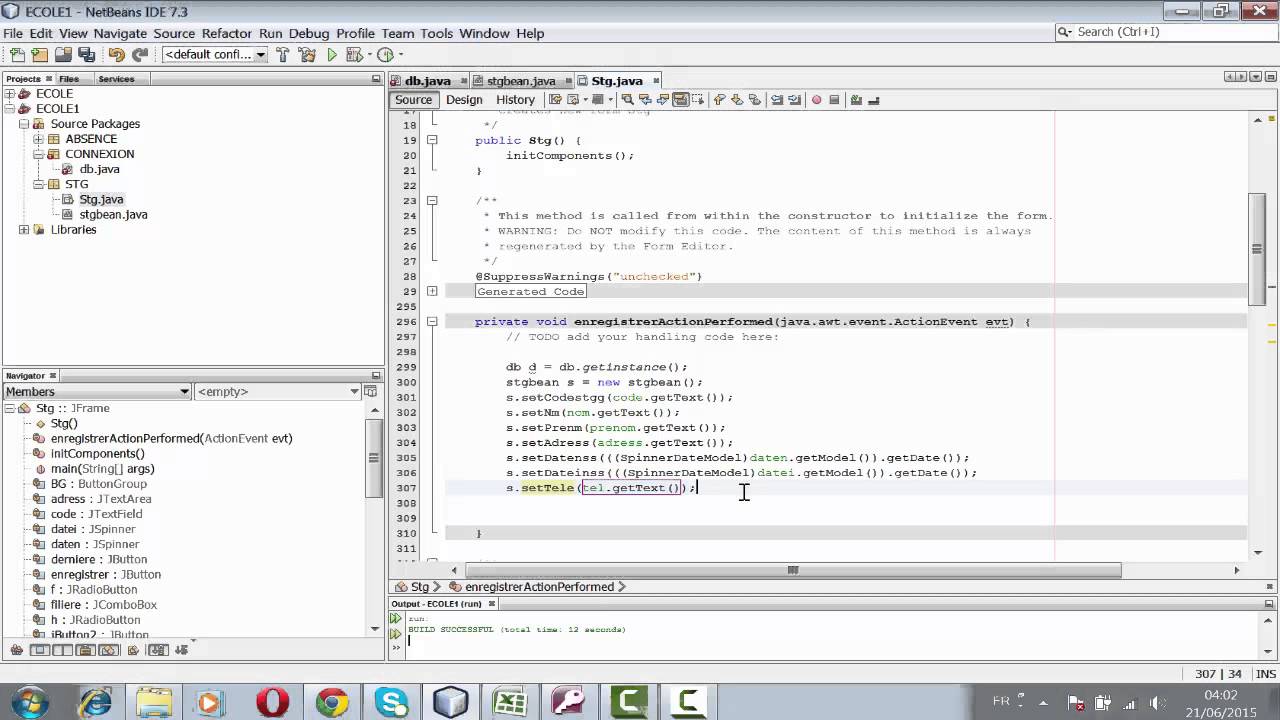Collapse the ECOLE1 project node
This screenshot has height=720, width=1280.
pyautogui.click(x=9, y=109)
